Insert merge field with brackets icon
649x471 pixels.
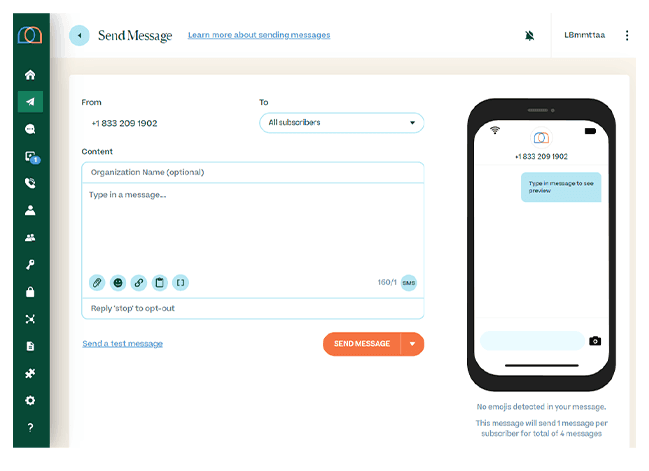click(x=180, y=283)
